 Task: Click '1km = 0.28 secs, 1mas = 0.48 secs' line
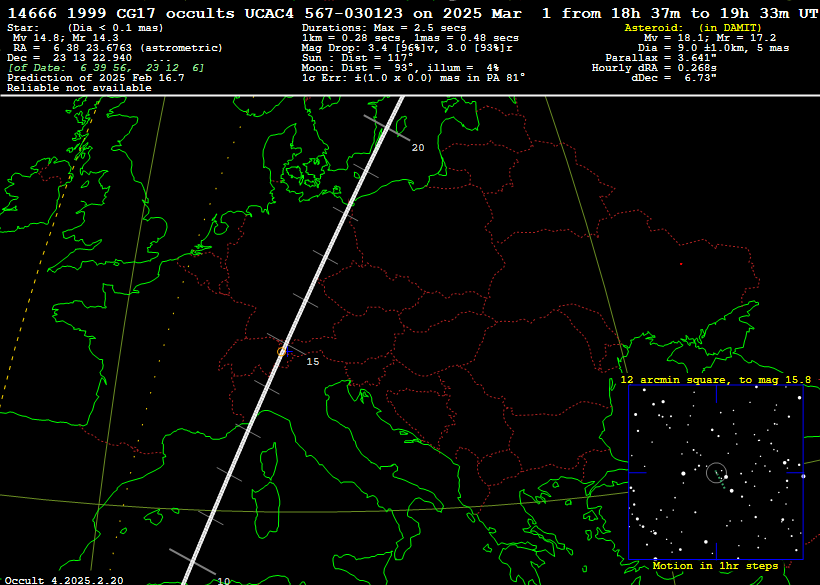click(410, 38)
